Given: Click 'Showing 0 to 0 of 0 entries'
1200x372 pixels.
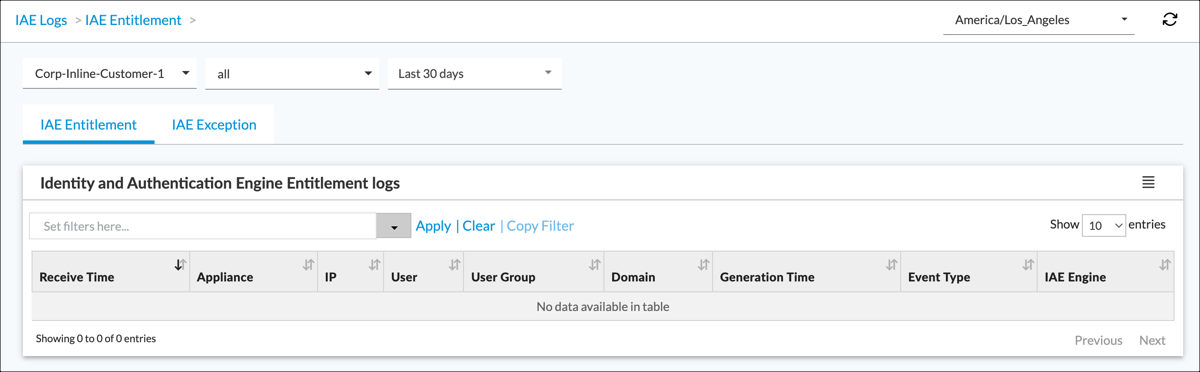Looking at the screenshot, I should [x=96, y=339].
